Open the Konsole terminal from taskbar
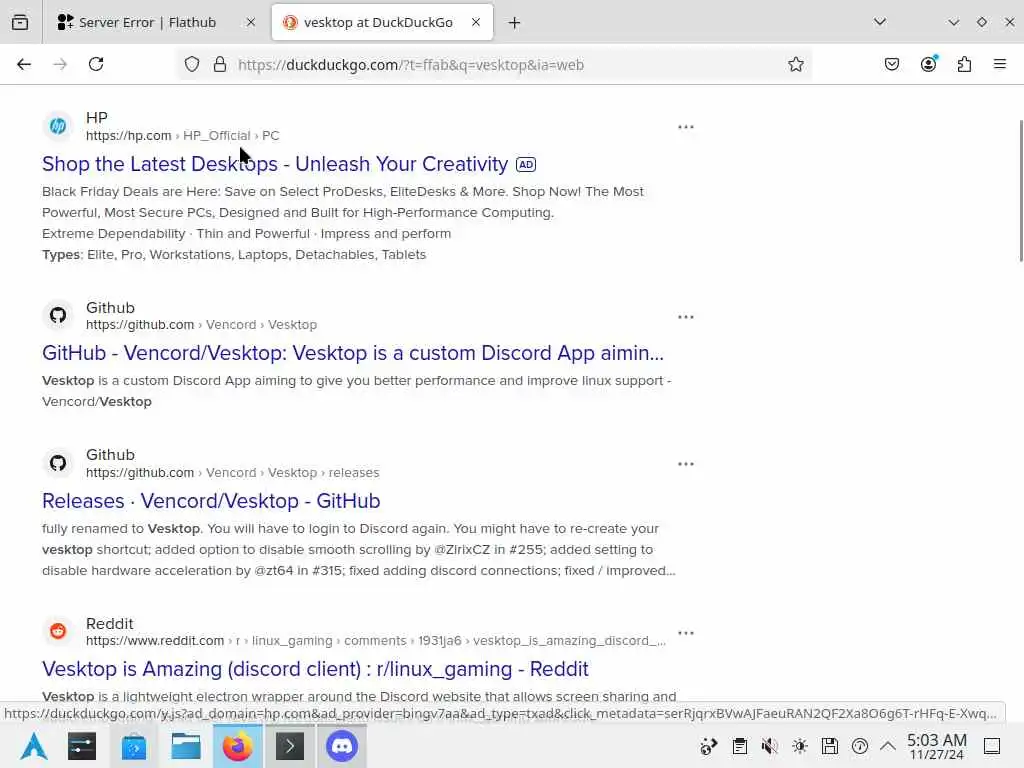 pyautogui.click(x=290, y=746)
